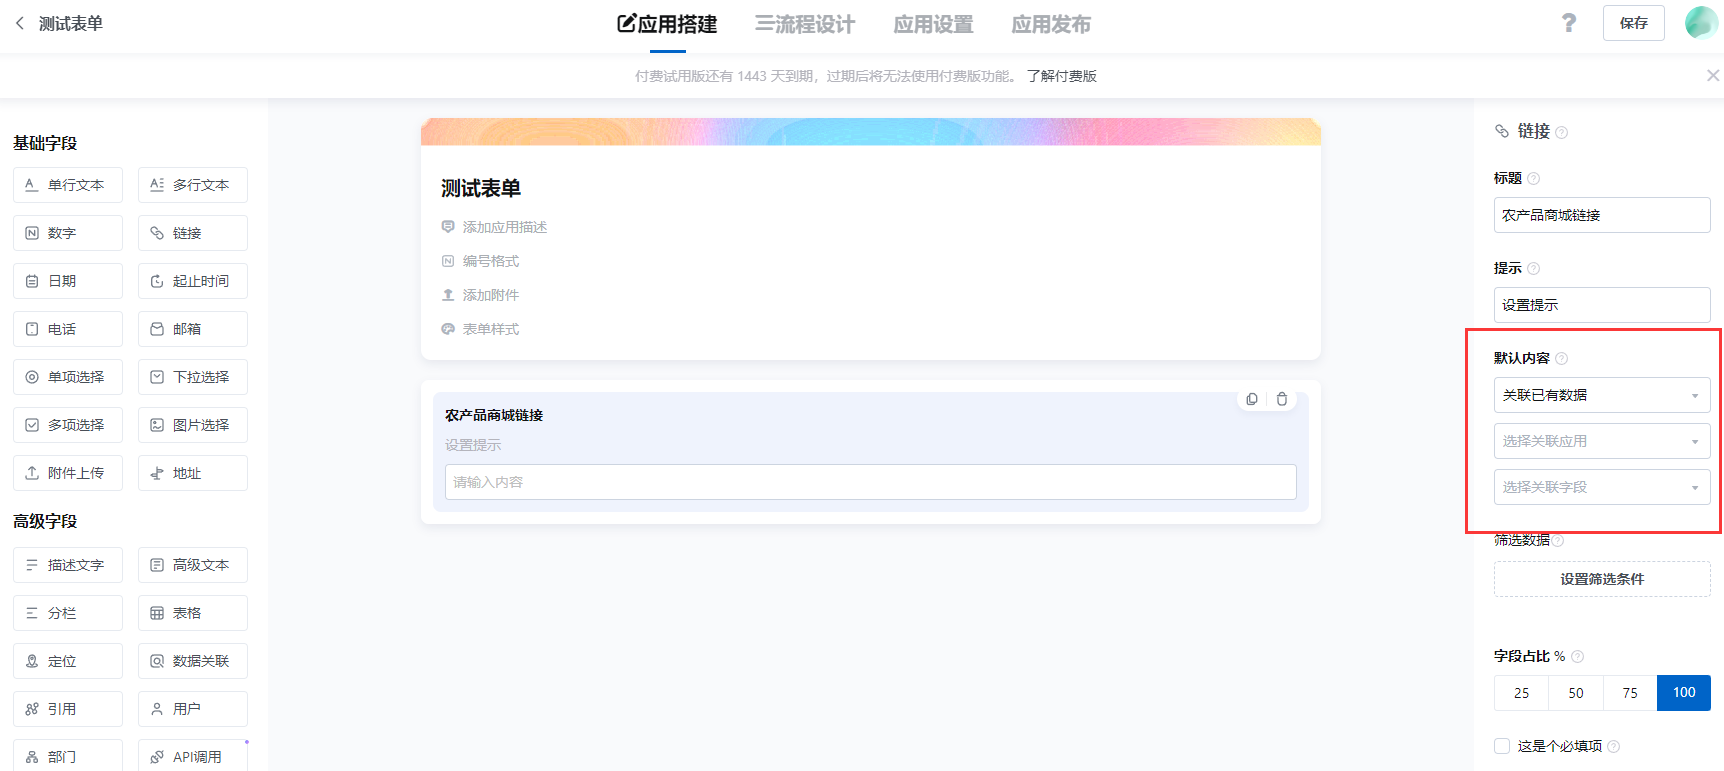Set field width to 100 percent
The image size is (1724, 771).
click(1684, 693)
